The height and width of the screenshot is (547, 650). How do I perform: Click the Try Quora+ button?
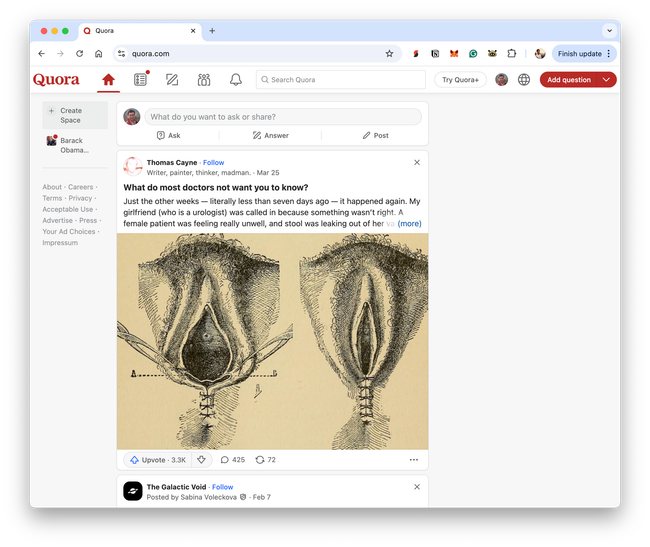pyautogui.click(x=460, y=80)
